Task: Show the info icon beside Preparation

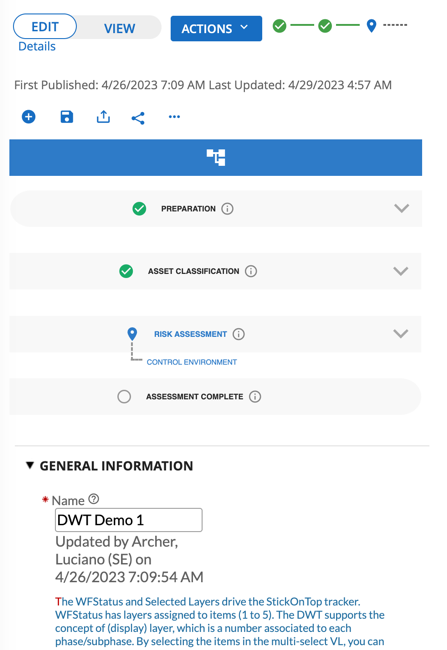Action: 227,209
